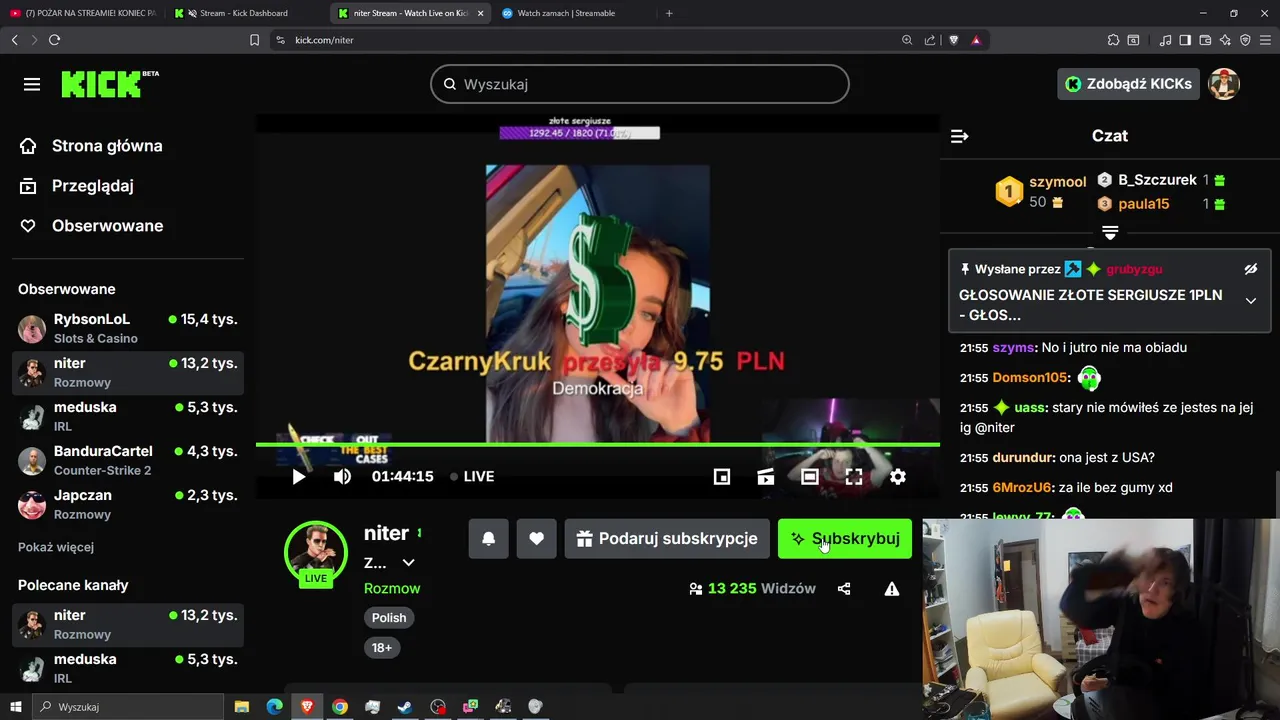Open the browser extensions puzzle icon

tap(1113, 40)
